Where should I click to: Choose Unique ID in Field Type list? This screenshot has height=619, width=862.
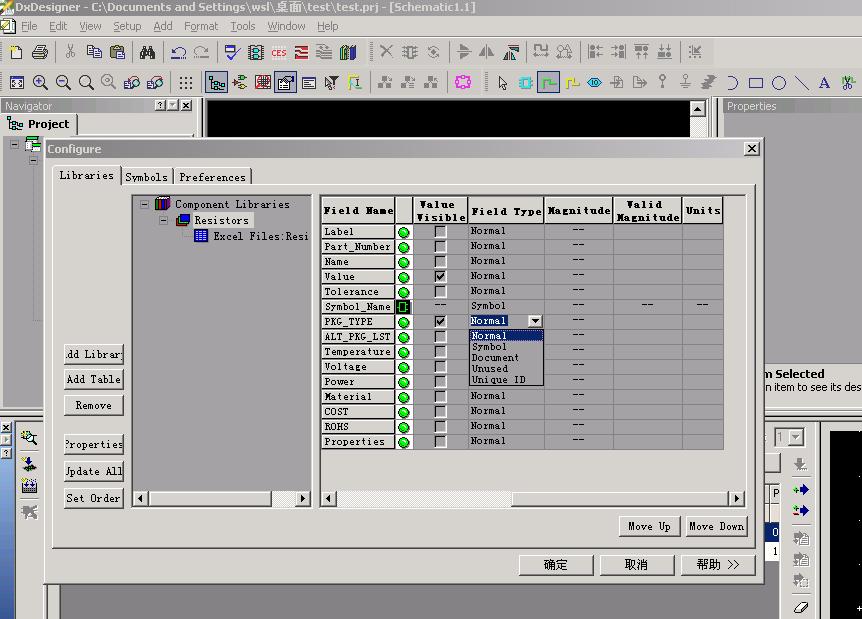pyautogui.click(x=506, y=380)
